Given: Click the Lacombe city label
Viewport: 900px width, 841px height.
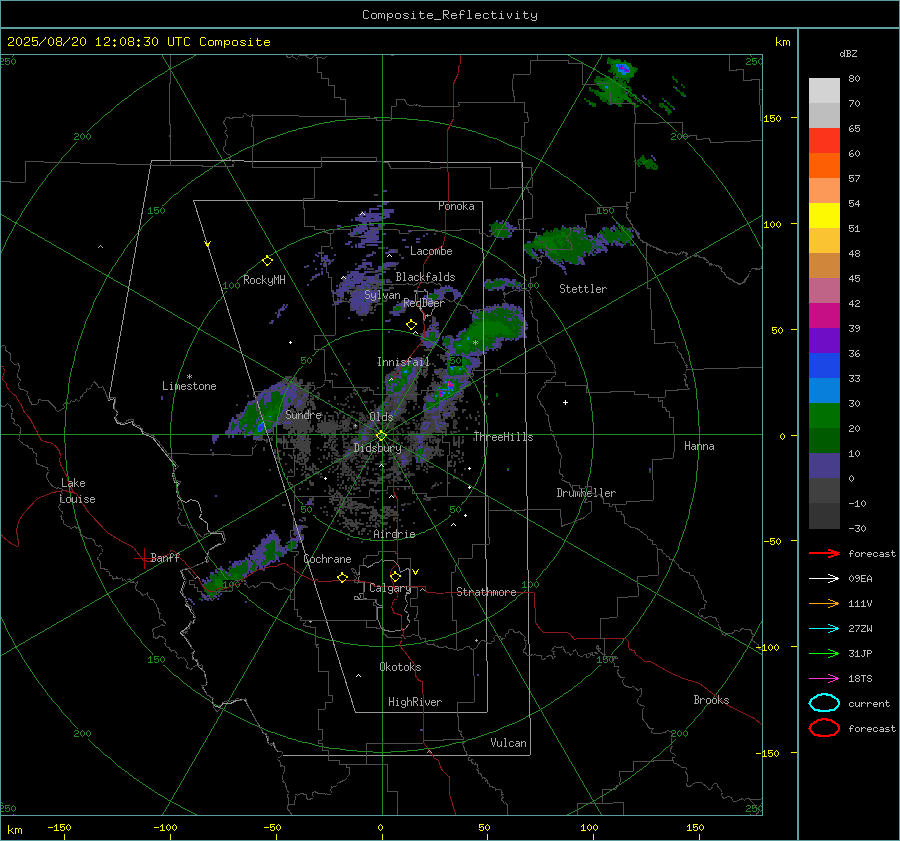Looking at the screenshot, I should (431, 251).
